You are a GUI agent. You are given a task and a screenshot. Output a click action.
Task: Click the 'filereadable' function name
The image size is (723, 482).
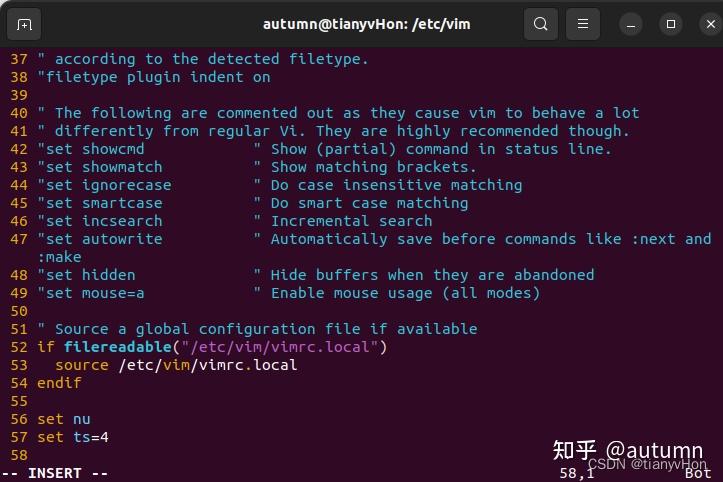pyautogui.click(x=118, y=347)
